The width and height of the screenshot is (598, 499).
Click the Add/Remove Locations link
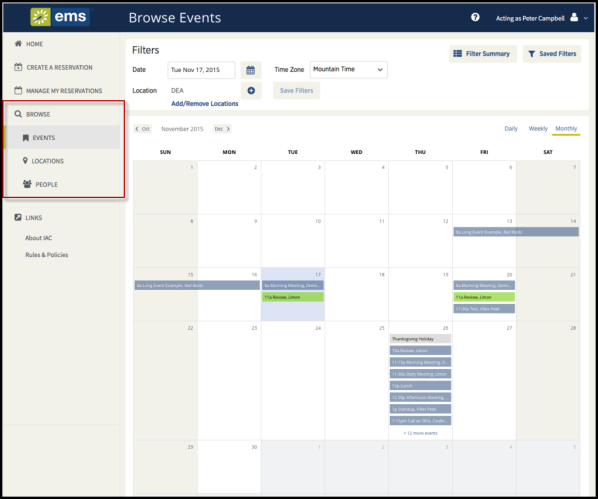click(x=204, y=104)
